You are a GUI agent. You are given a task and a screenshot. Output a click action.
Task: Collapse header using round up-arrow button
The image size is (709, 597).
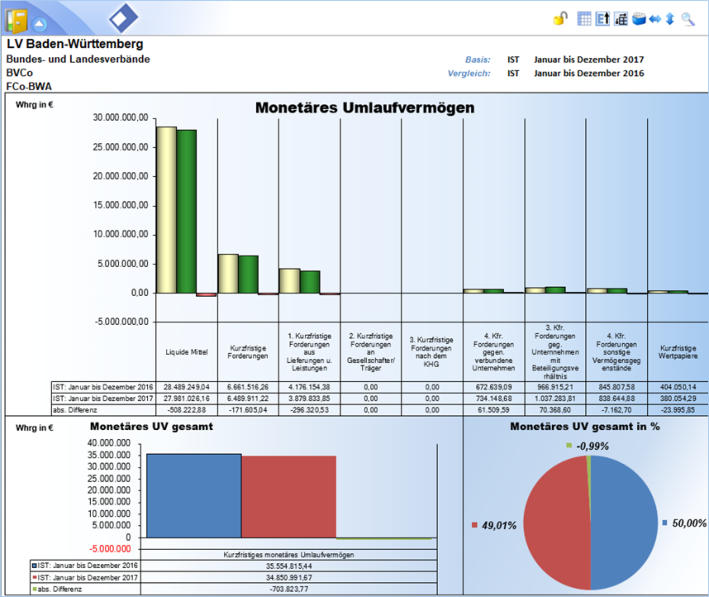(x=39, y=23)
